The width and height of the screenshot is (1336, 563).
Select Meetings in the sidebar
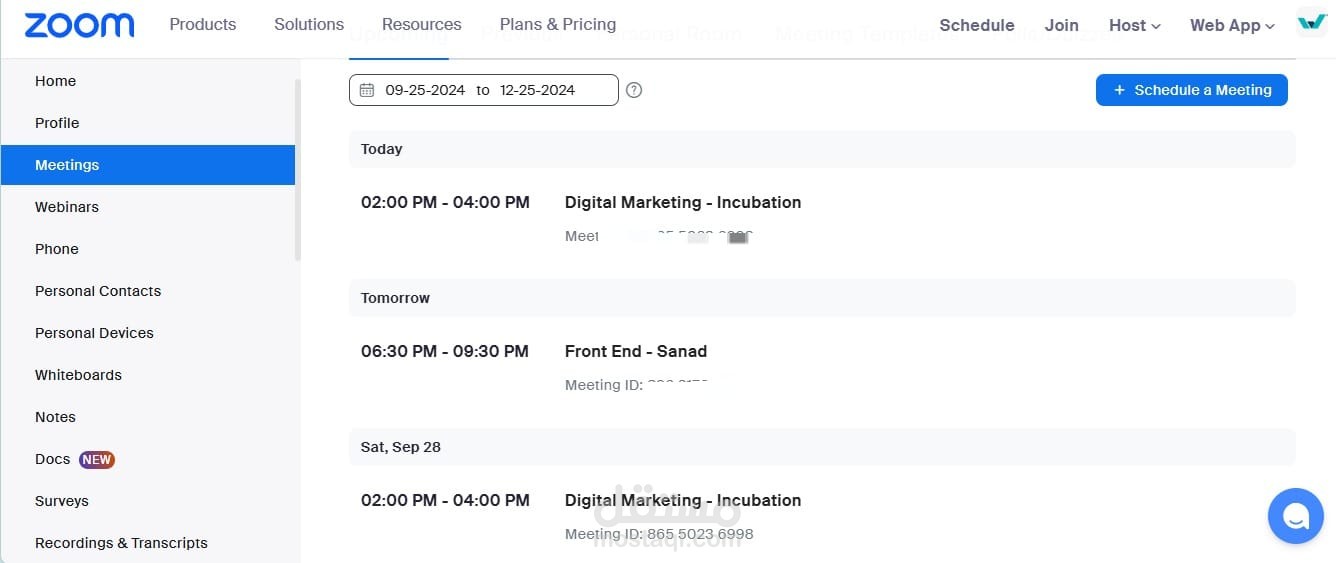[148, 165]
